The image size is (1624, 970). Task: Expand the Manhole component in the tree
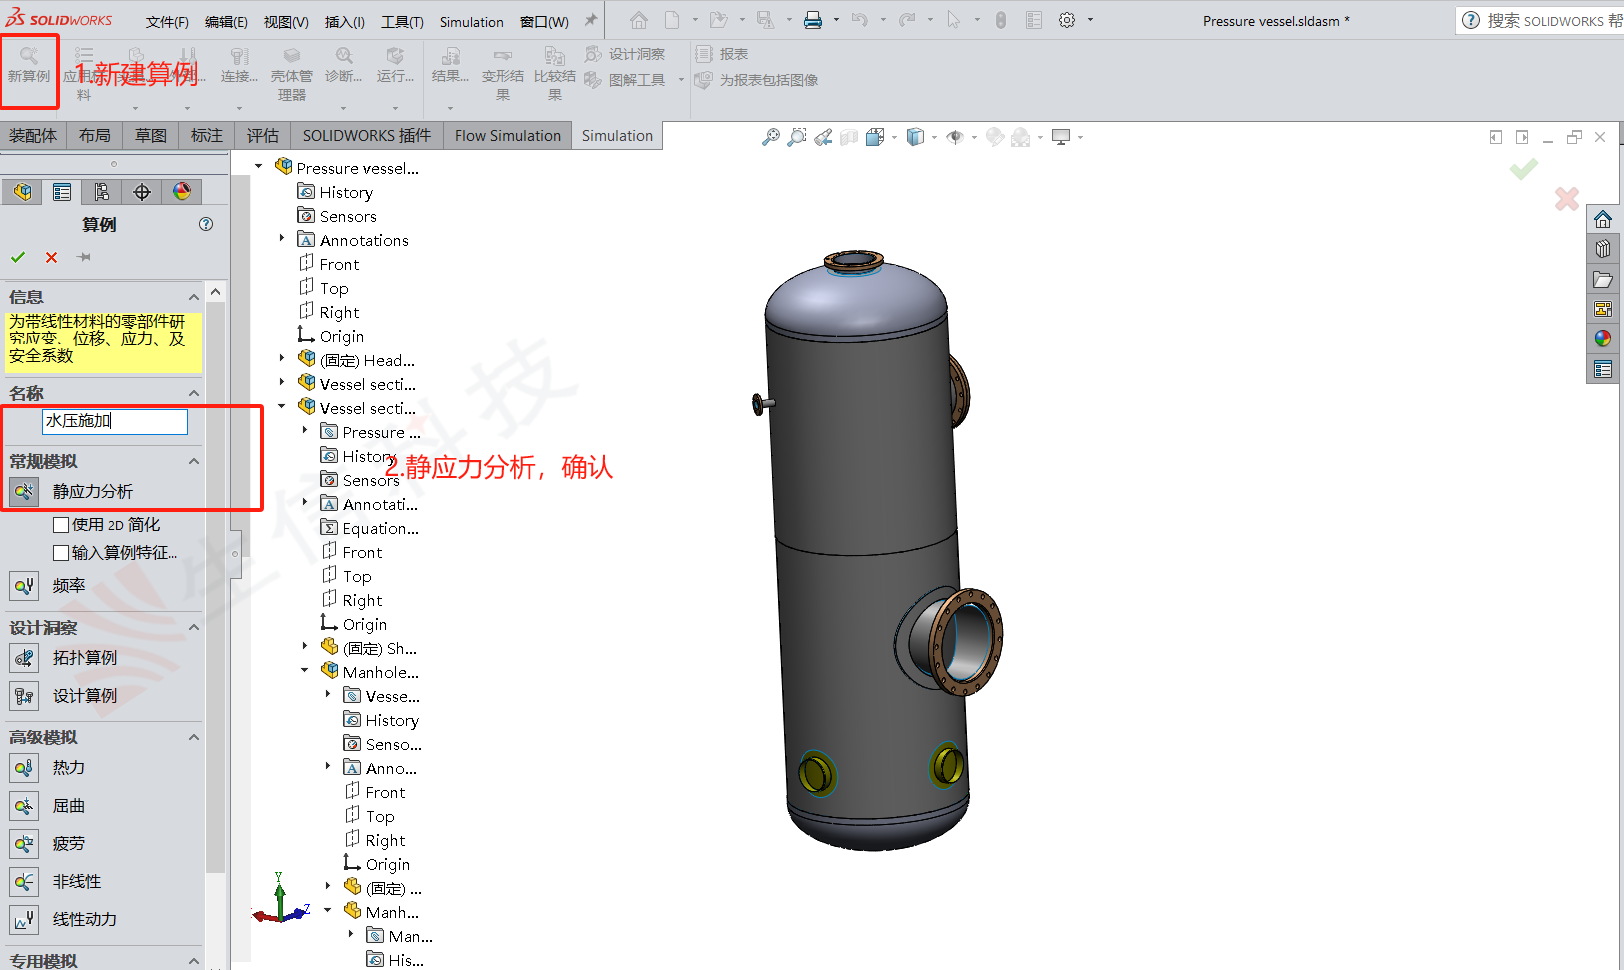[304, 671]
